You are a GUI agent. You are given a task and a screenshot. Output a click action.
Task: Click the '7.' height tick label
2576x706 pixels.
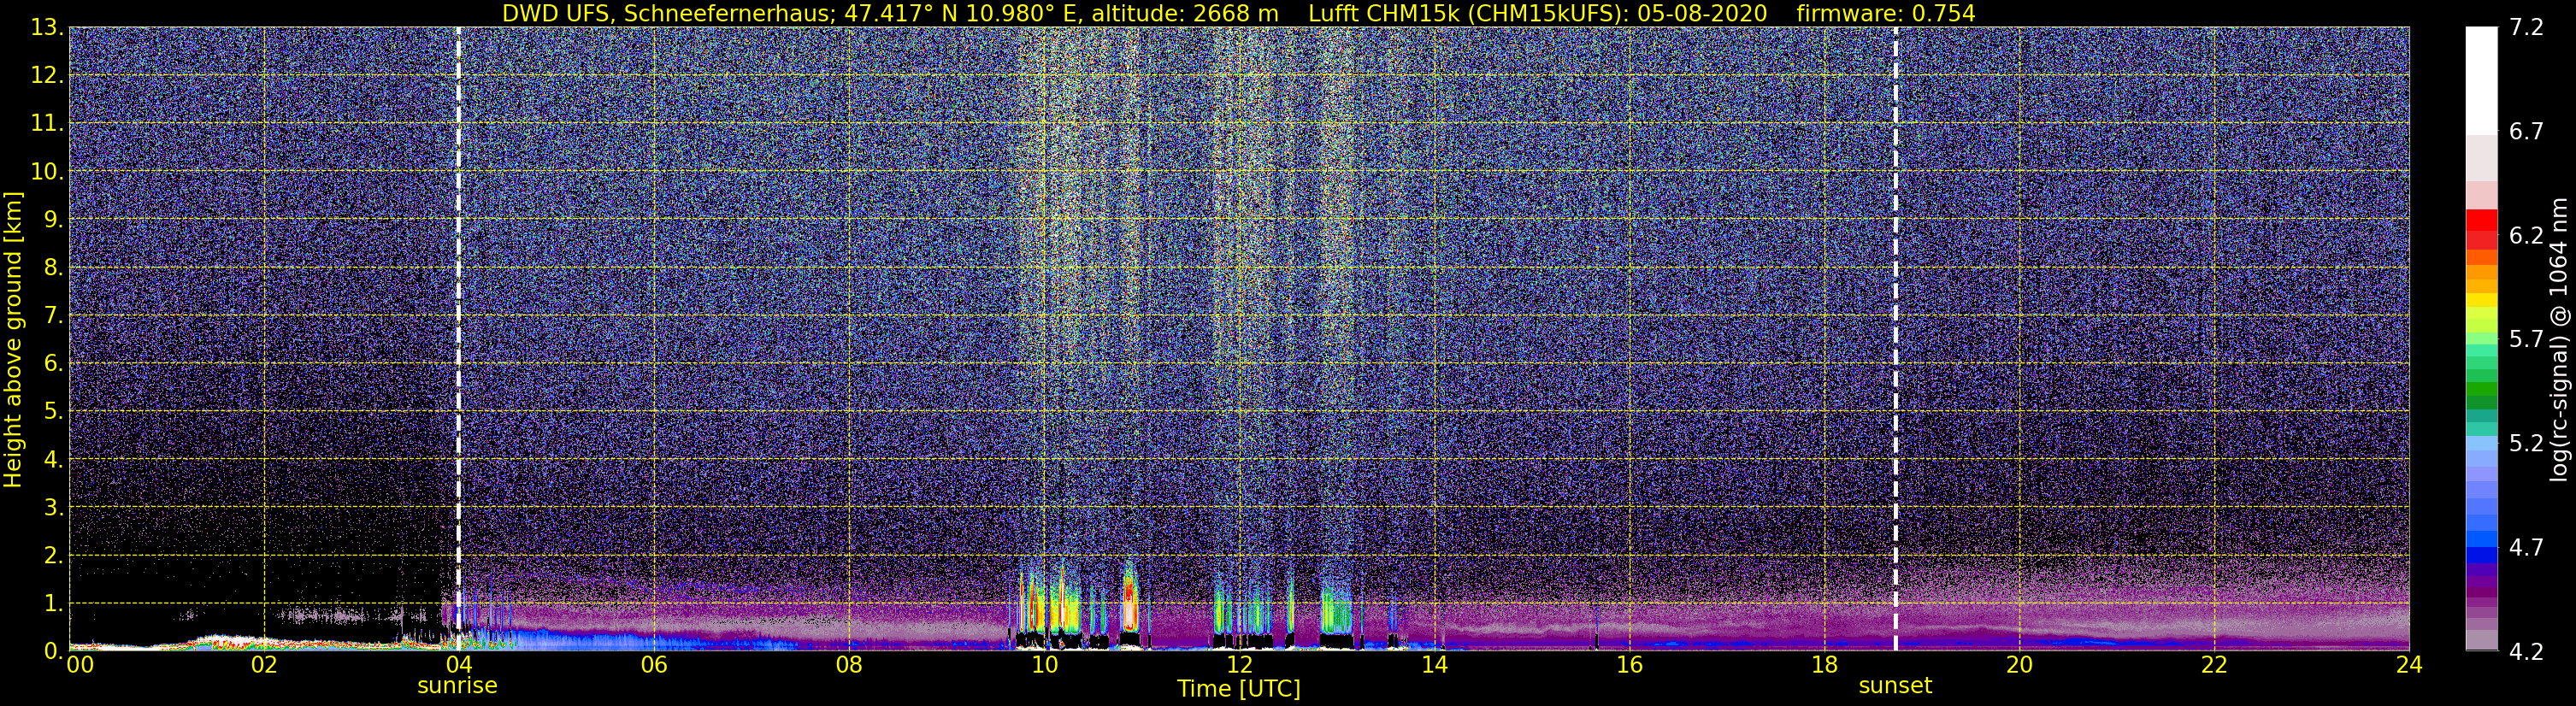click(x=53, y=316)
